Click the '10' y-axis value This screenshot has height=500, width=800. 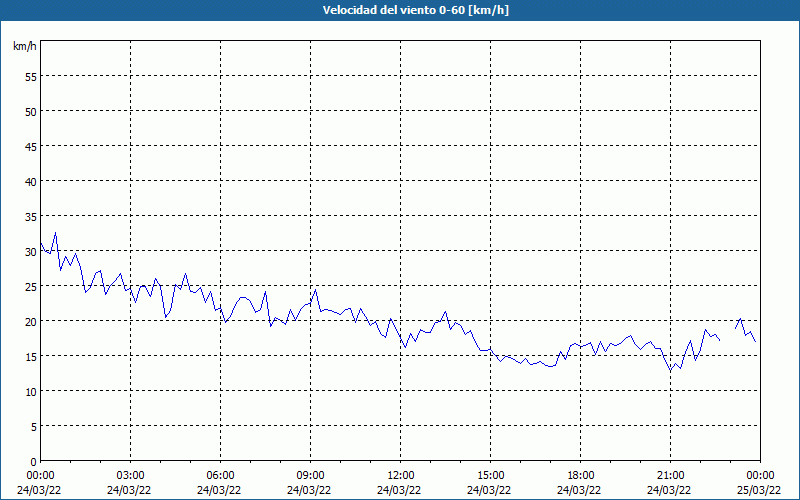tap(31, 392)
